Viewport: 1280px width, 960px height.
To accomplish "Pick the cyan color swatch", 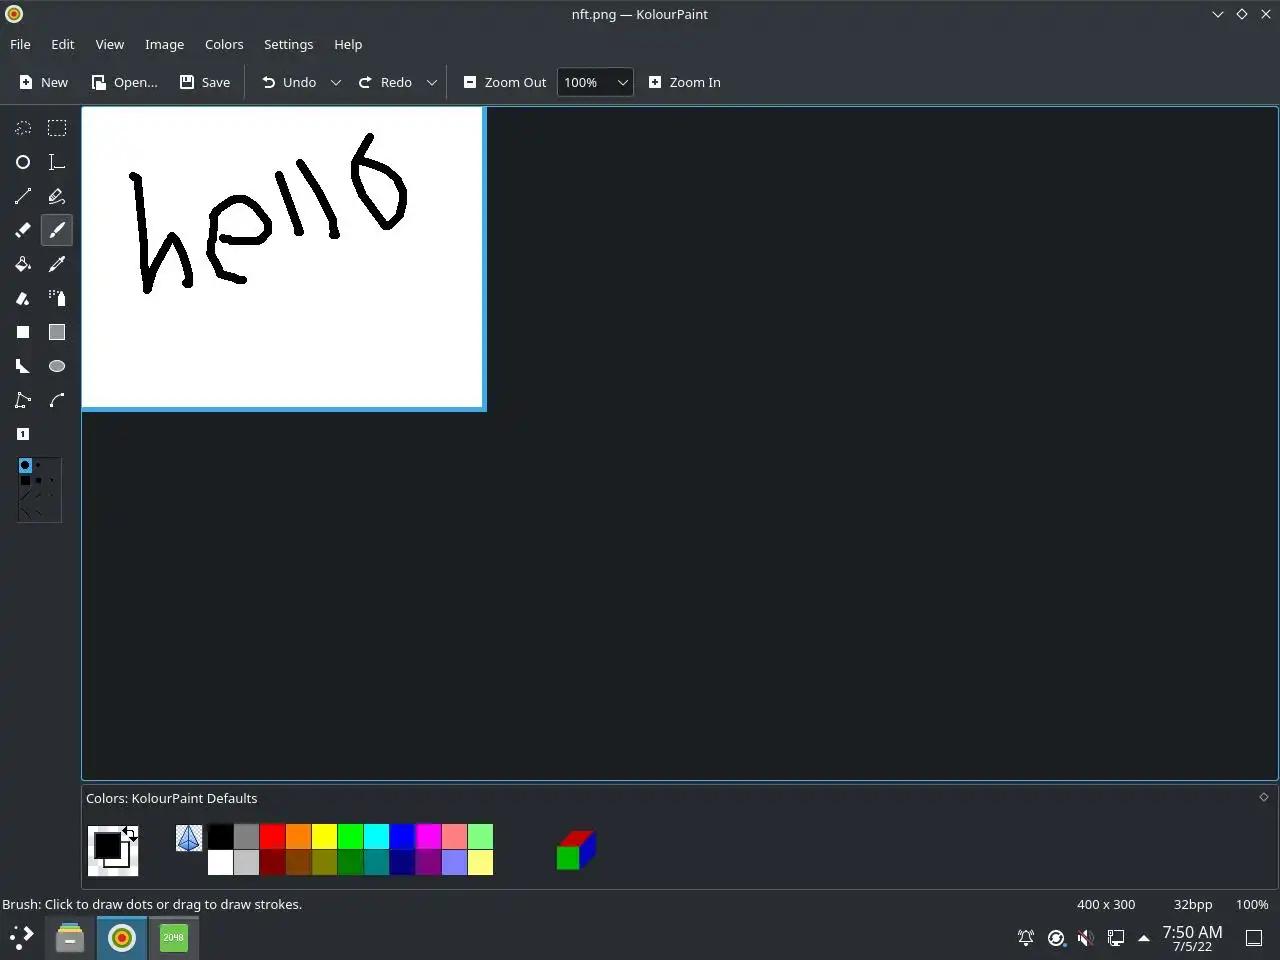I will click(377, 836).
